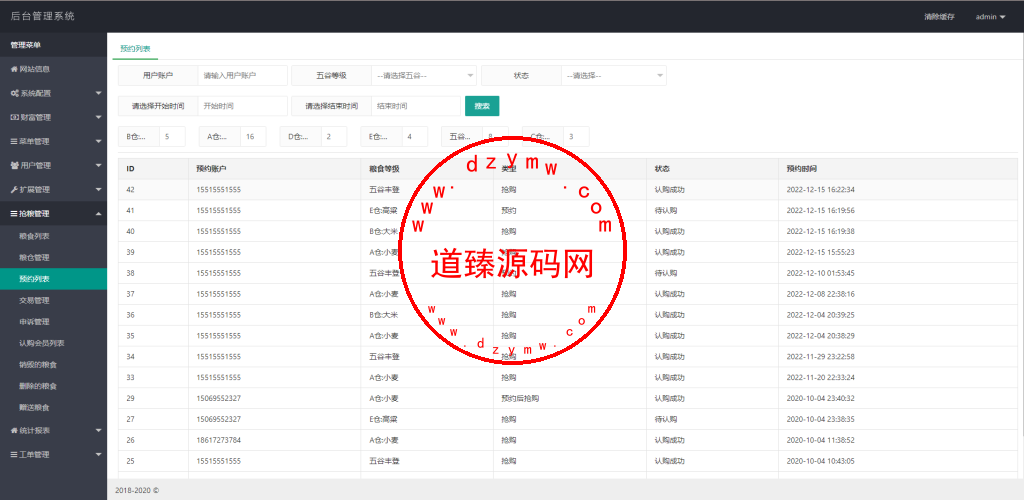Viewport: 1024px width, 500px height.
Task: Open 粮食列表 in the sidebar
Action: click(35, 236)
